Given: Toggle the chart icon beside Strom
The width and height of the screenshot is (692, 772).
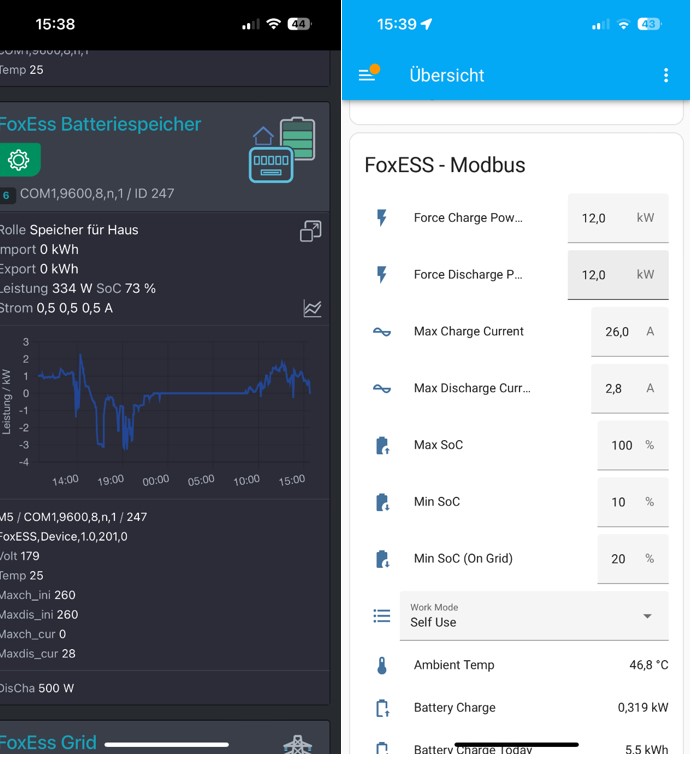Looking at the screenshot, I should tap(312, 309).
